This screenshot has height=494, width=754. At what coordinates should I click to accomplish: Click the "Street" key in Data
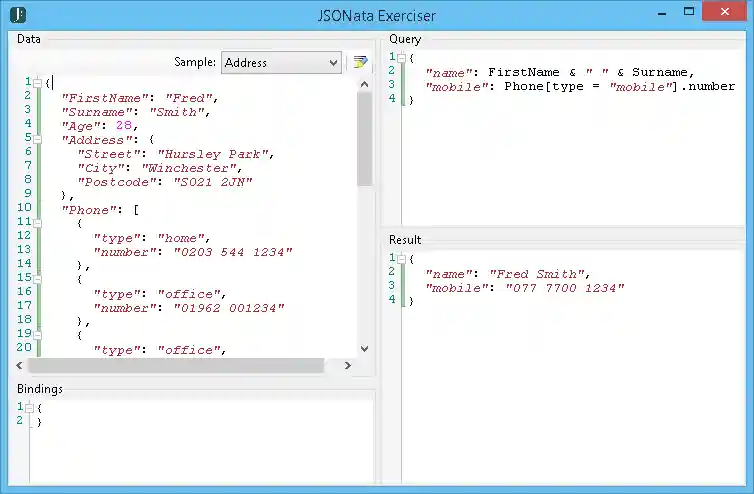109,154
